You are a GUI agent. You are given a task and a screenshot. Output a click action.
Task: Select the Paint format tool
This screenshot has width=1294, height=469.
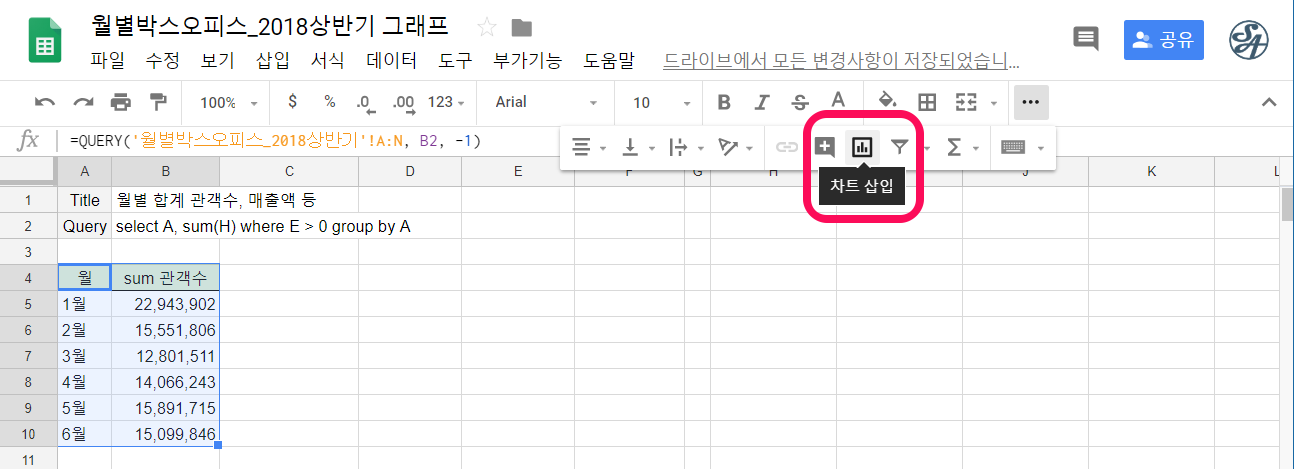tap(158, 102)
